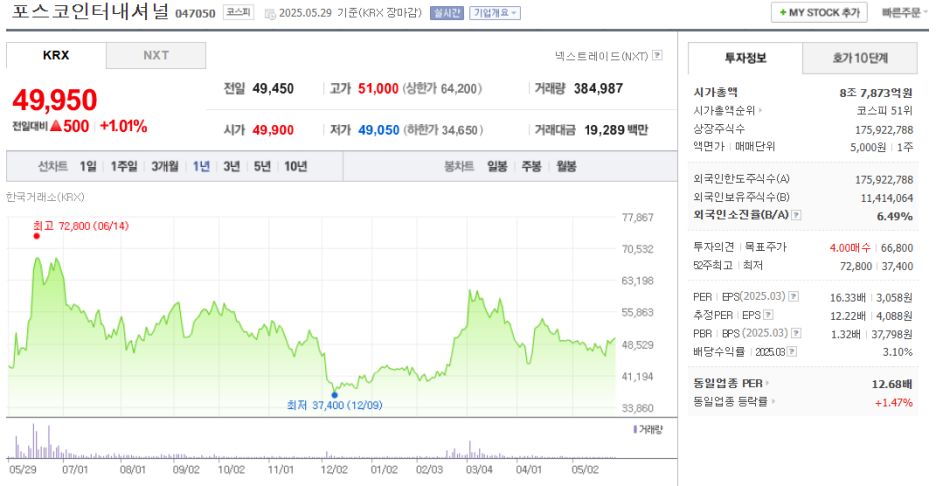Click the 4.00매수 investment opinion

click(x=850, y=248)
